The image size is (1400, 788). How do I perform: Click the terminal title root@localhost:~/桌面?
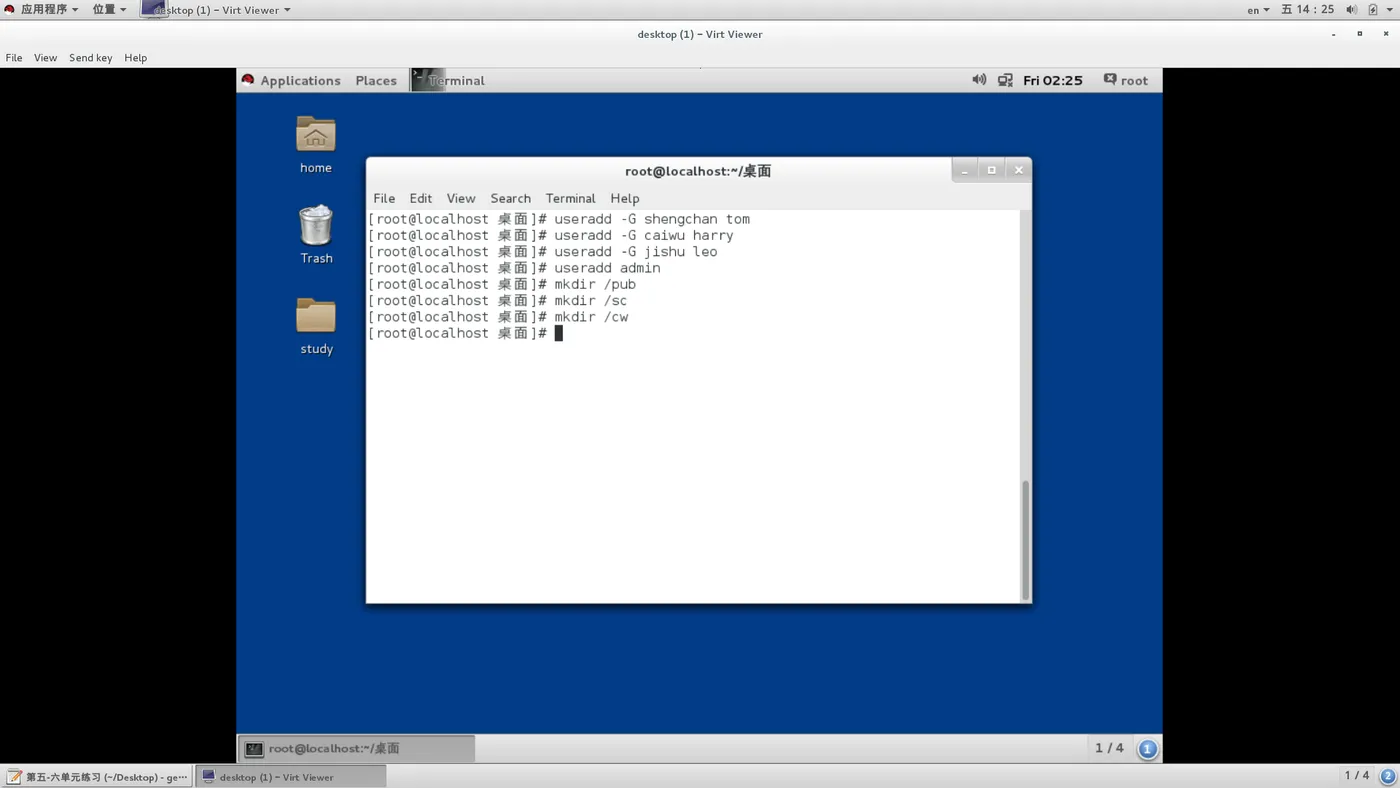[x=698, y=171]
